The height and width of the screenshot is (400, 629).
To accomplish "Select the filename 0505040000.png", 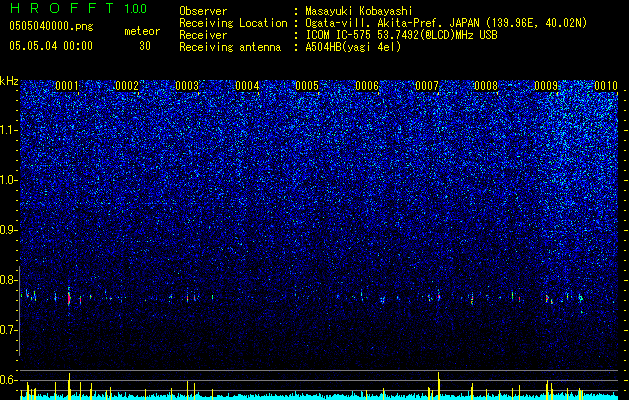I will tap(51, 27).
